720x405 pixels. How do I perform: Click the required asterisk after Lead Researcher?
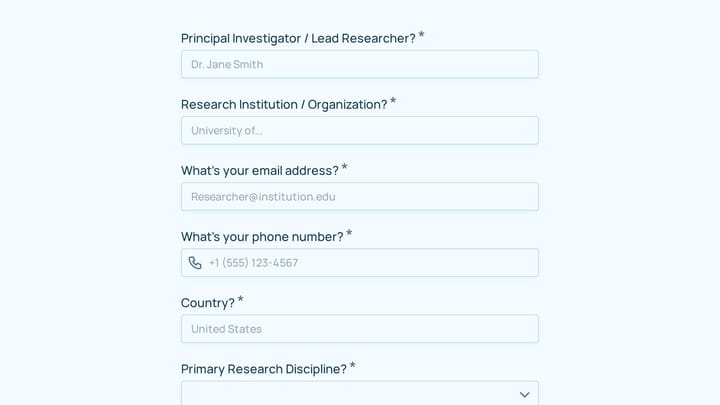[x=422, y=35]
